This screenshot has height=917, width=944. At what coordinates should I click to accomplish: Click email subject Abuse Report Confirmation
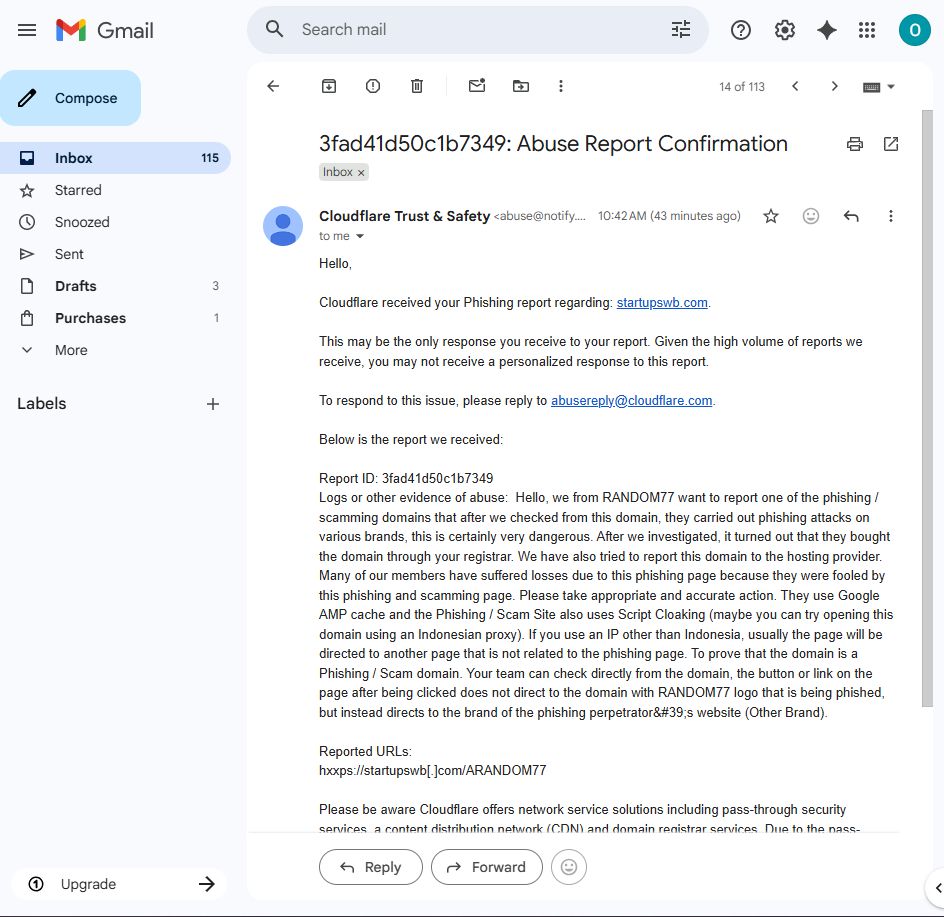[553, 144]
